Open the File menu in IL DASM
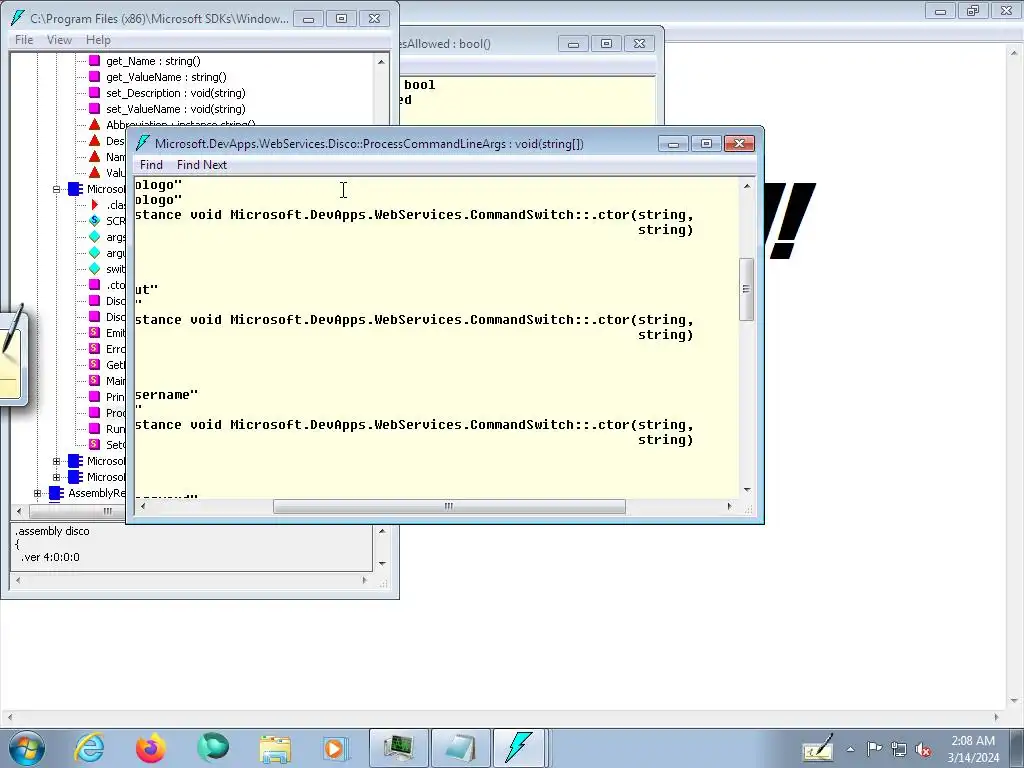The image size is (1024, 768). point(24,40)
